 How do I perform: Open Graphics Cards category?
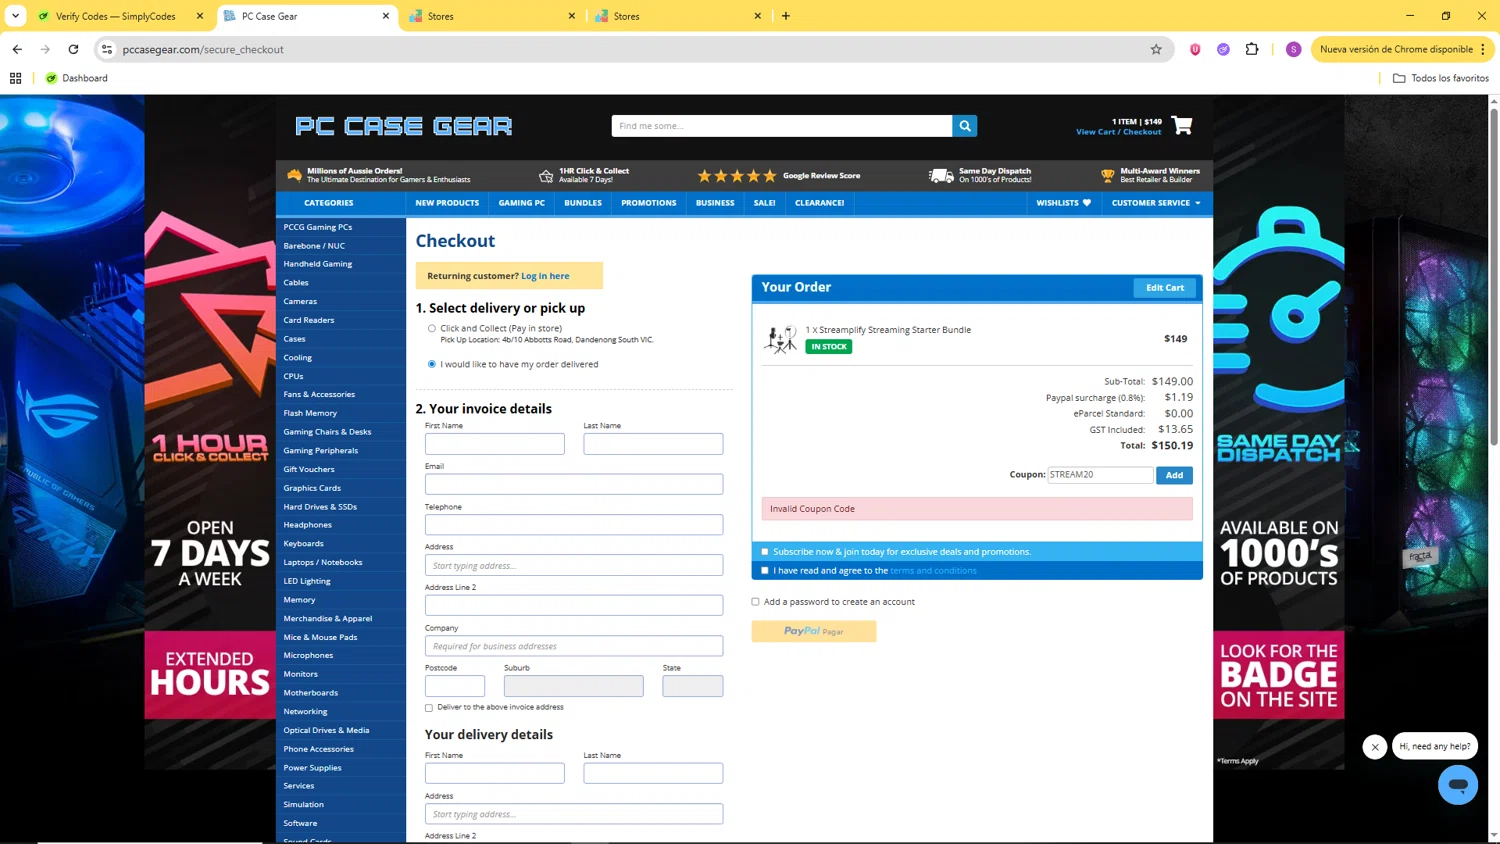tap(312, 488)
